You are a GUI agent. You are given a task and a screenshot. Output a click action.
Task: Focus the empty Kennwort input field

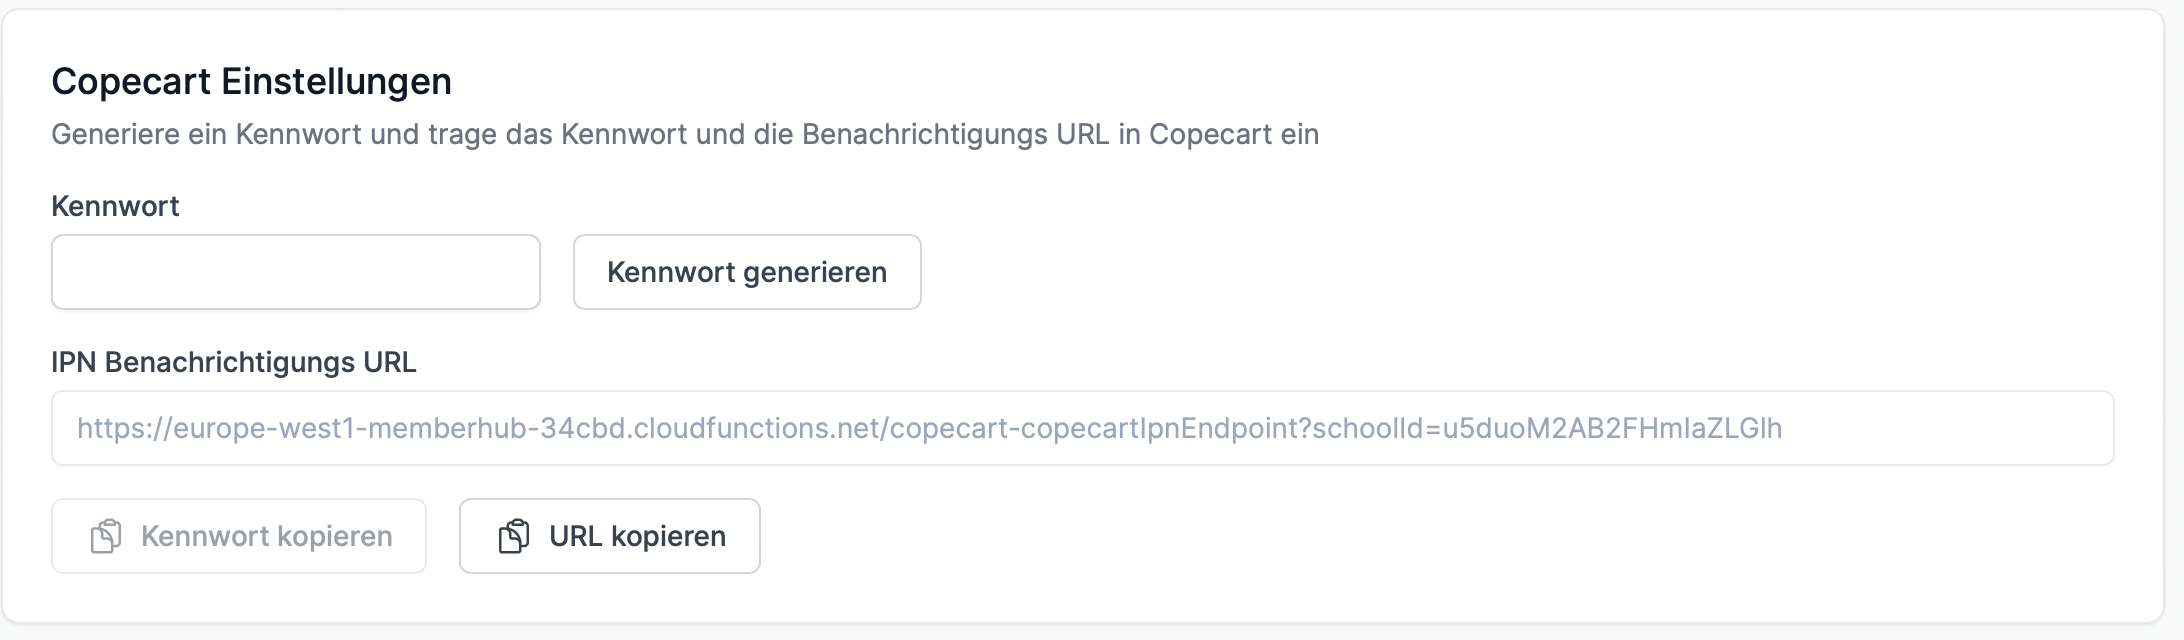click(295, 272)
